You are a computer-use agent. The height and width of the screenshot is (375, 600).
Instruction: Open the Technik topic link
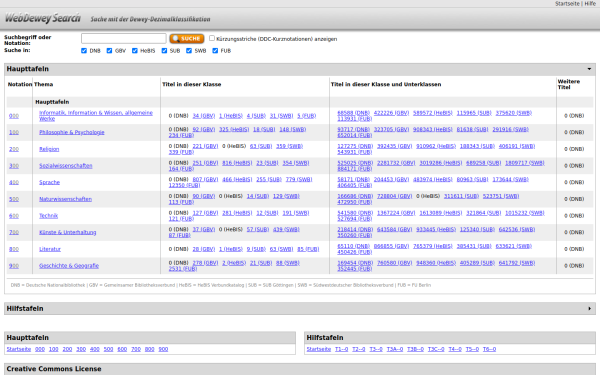coord(48,216)
